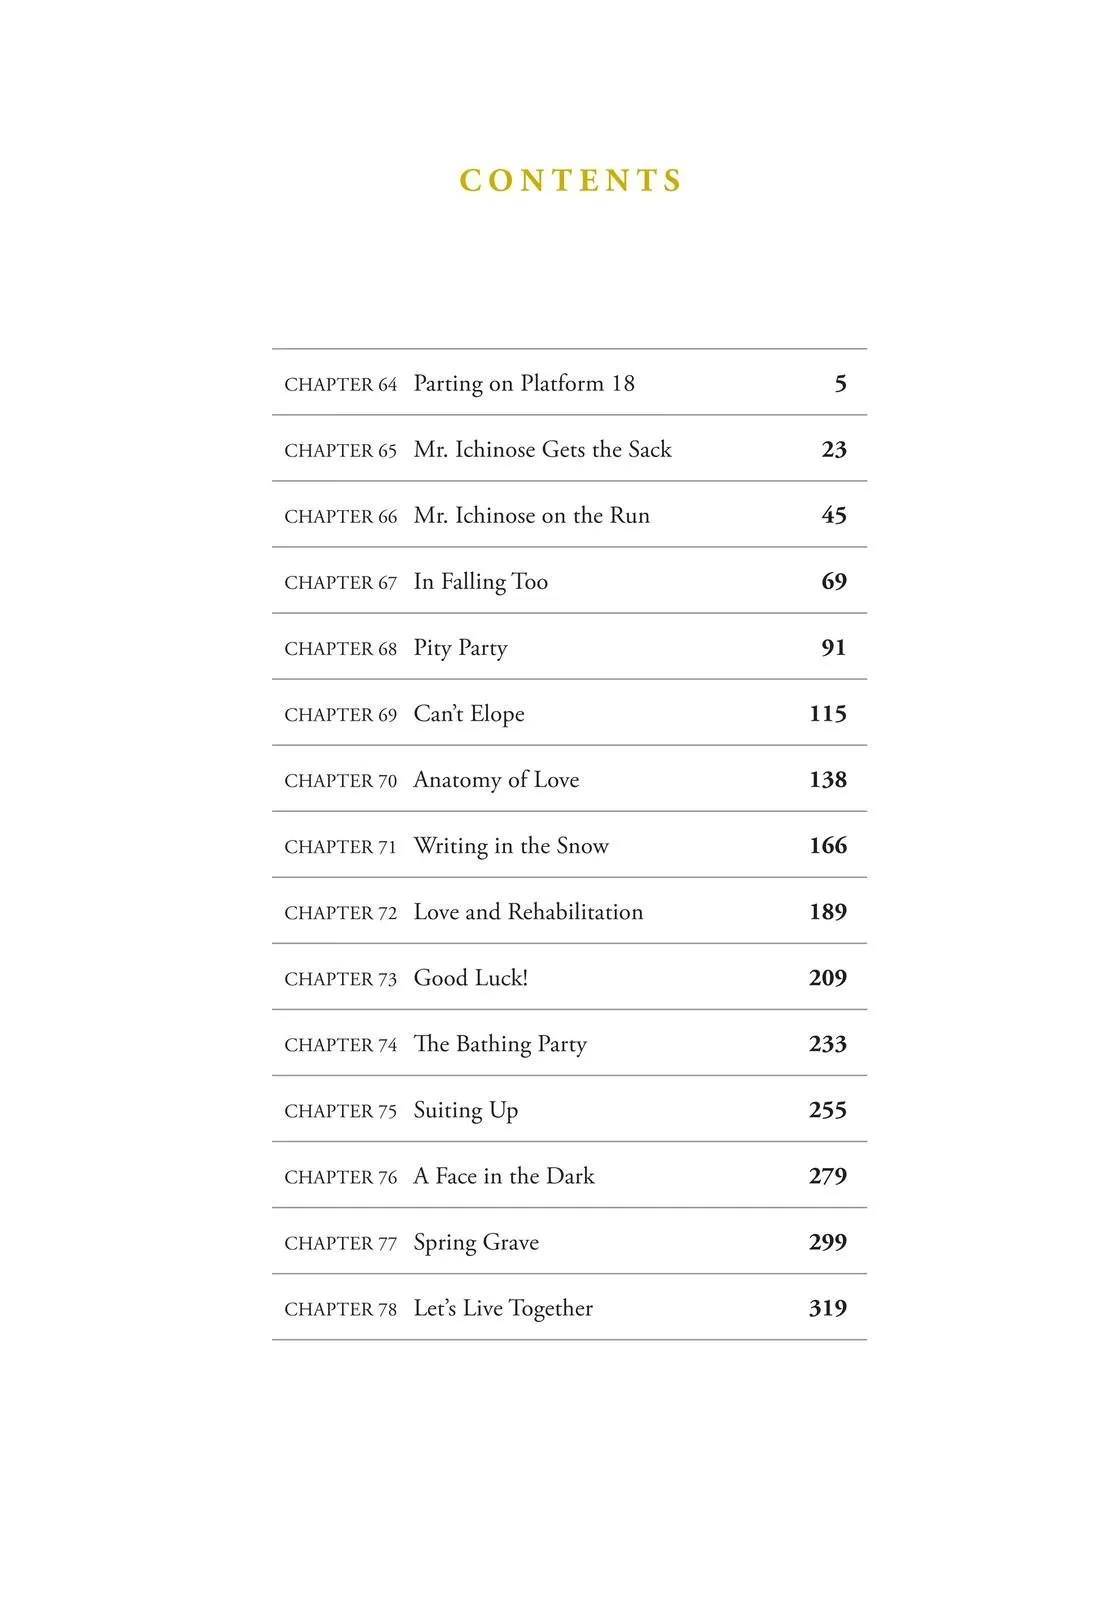
Task: Open Spring Grave chapter
Action: pos(569,1241)
